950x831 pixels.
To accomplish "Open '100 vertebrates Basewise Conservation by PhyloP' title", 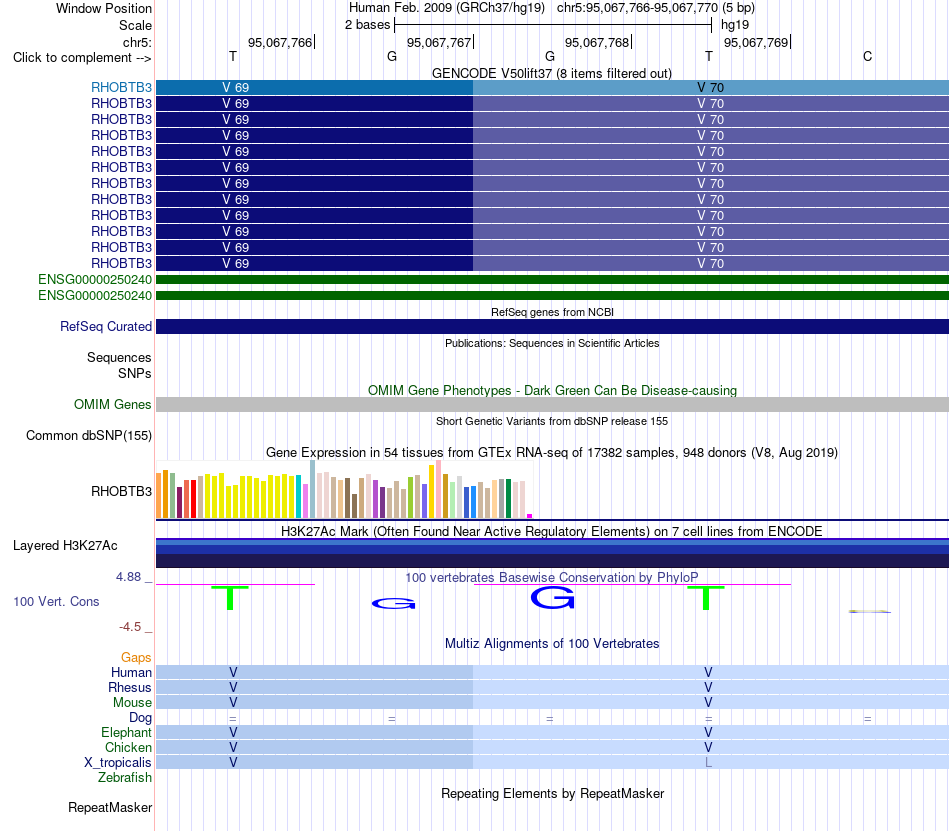I will 552,577.
